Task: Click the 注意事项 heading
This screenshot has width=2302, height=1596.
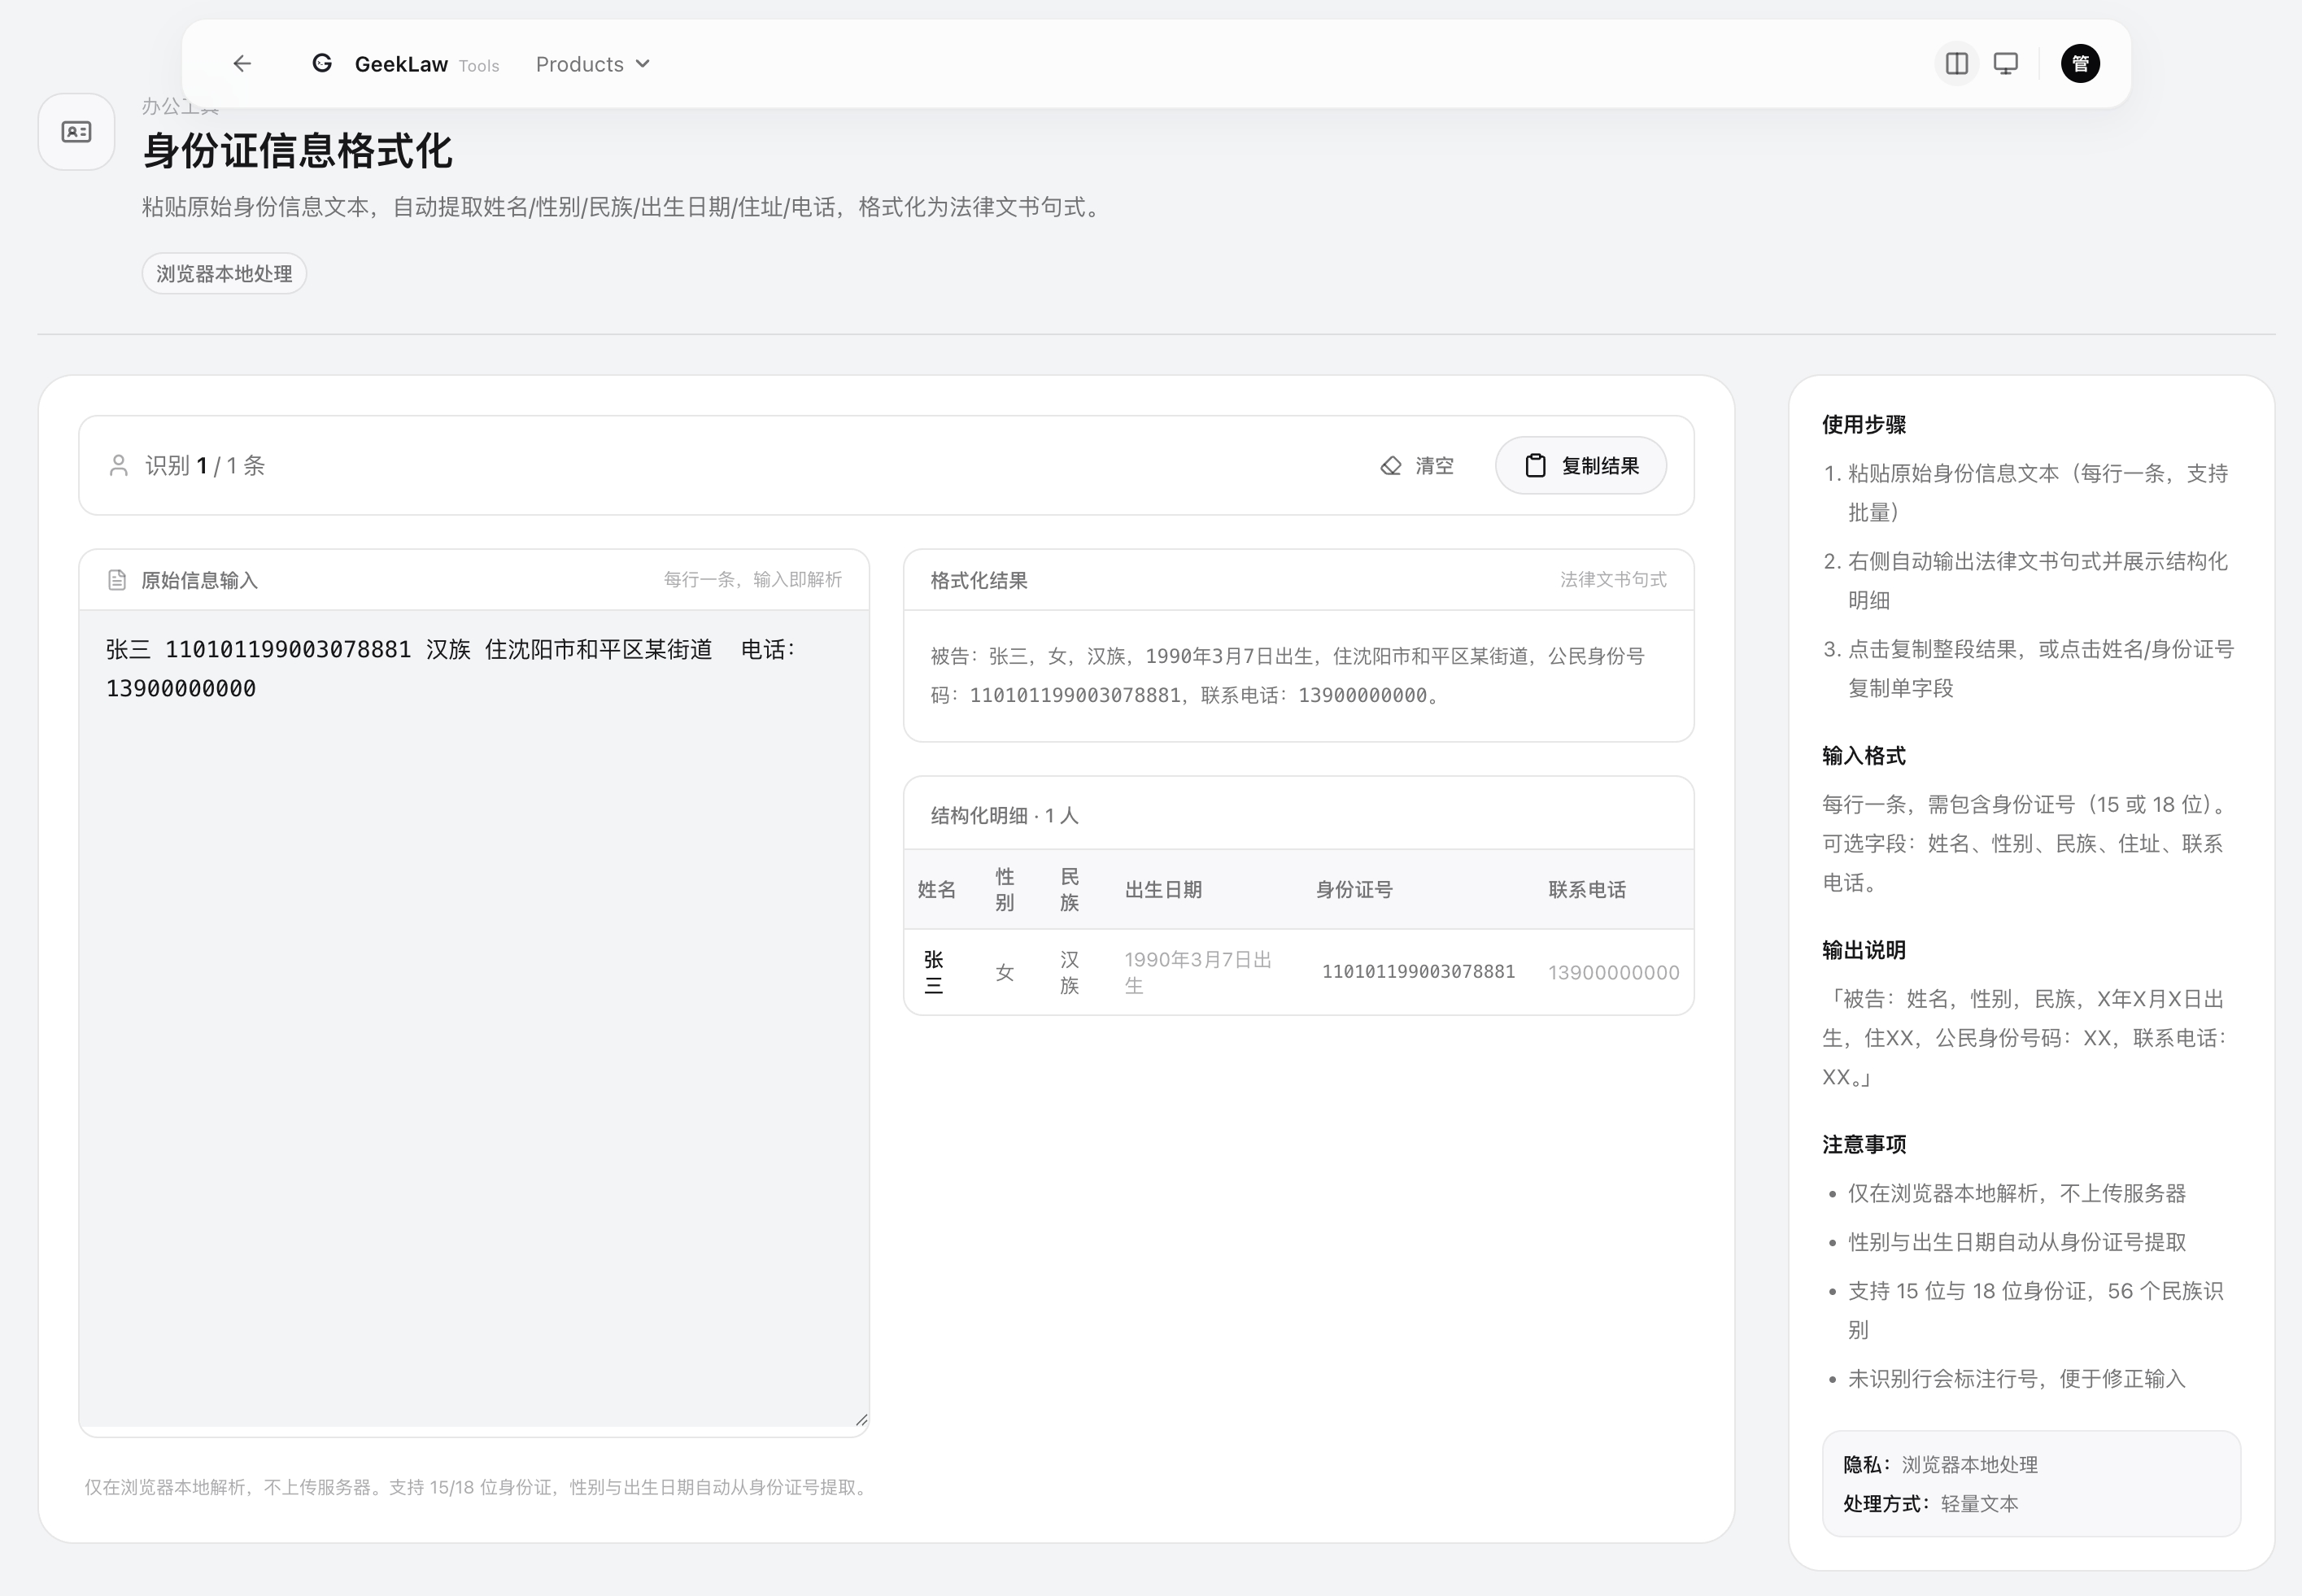Action: coord(1864,1145)
